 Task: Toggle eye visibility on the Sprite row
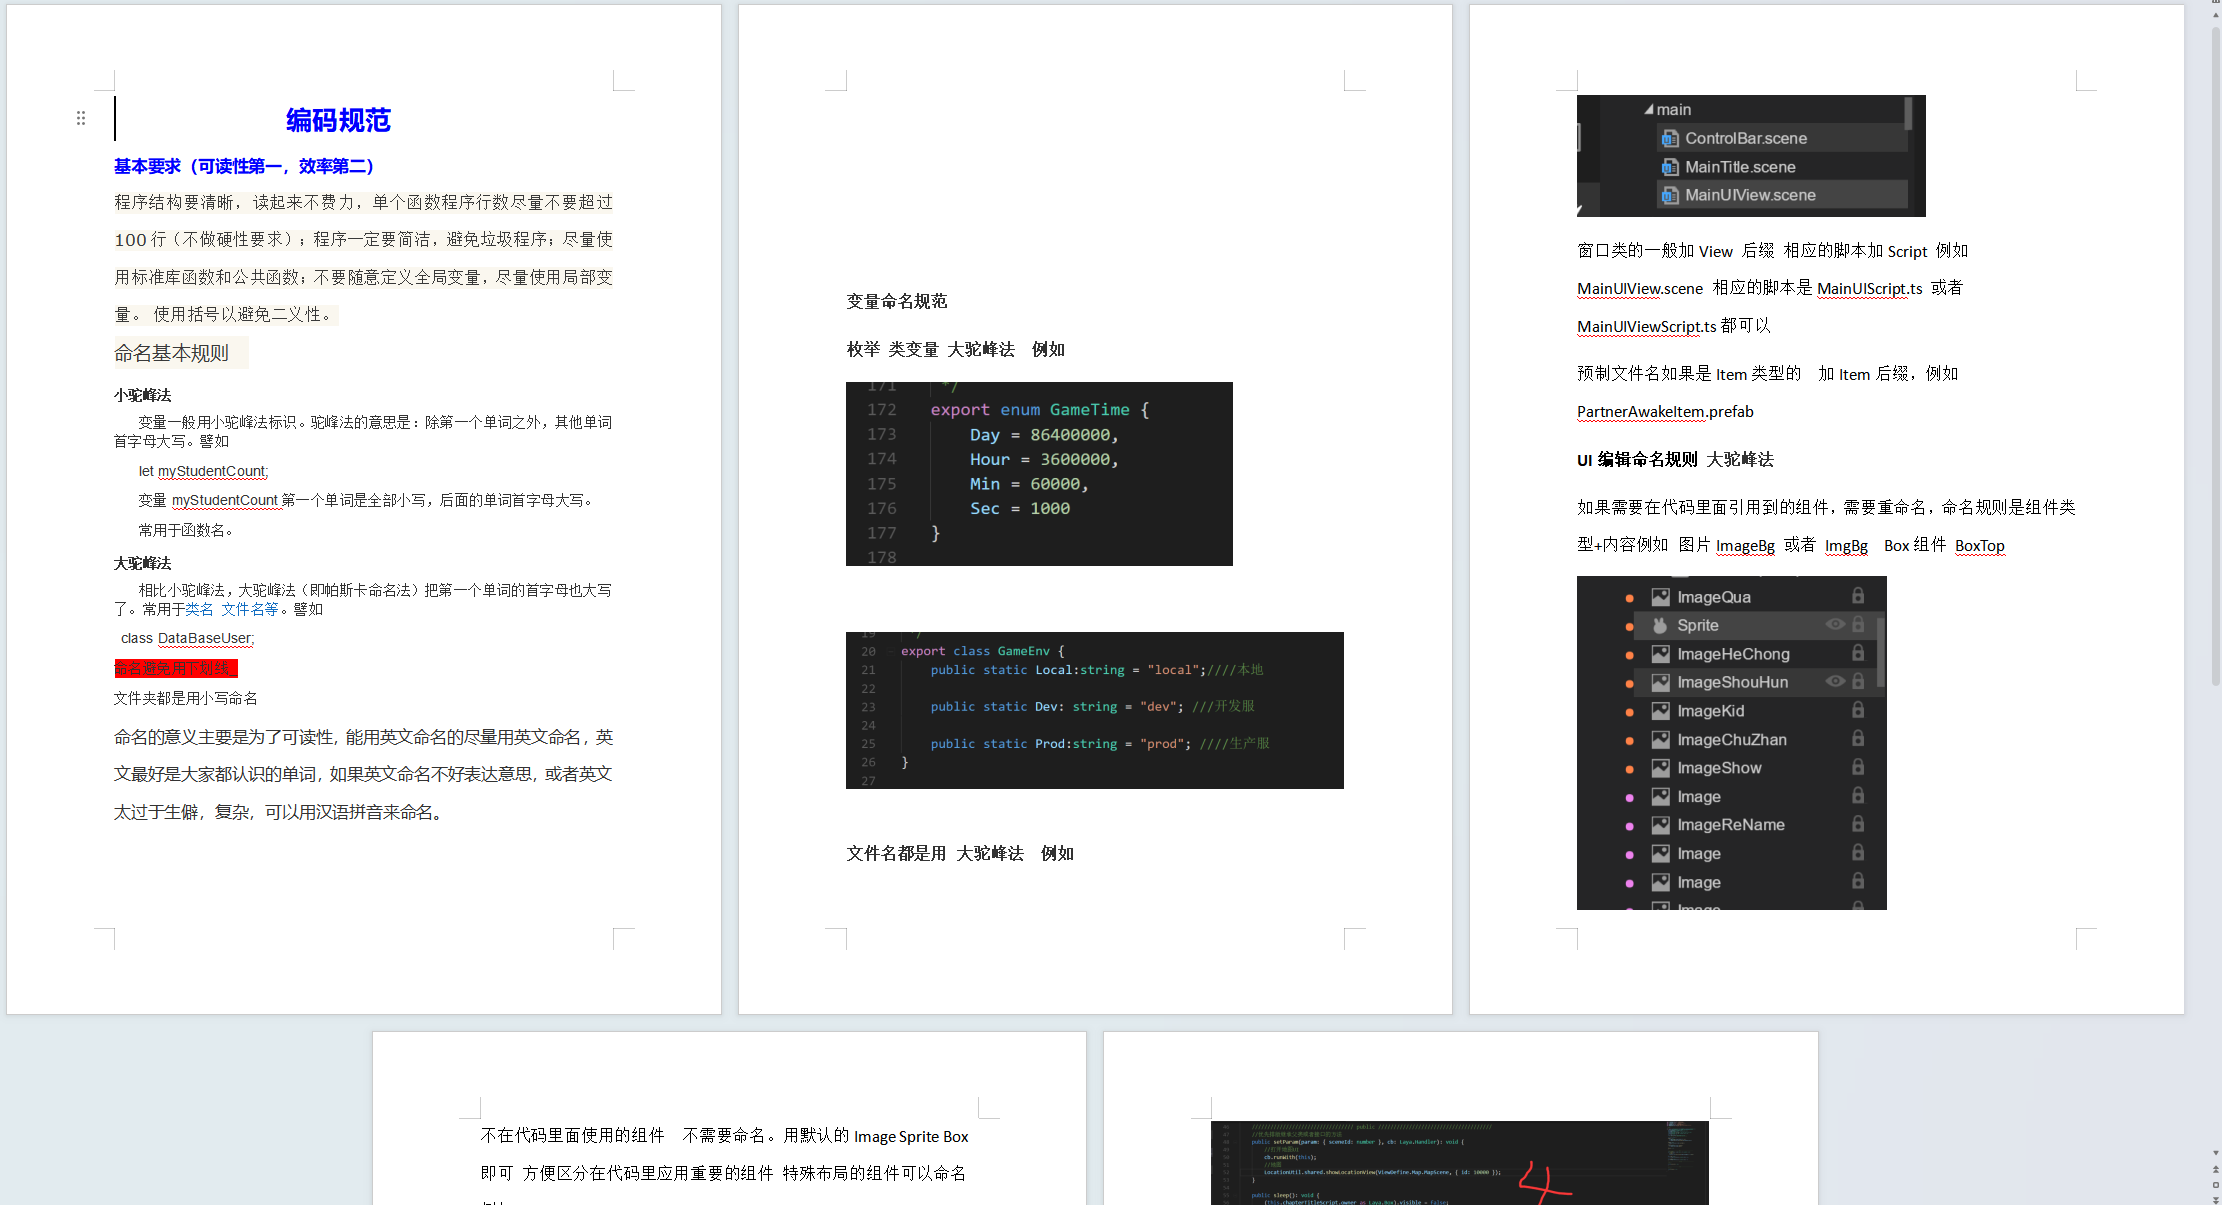(x=1835, y=624)
